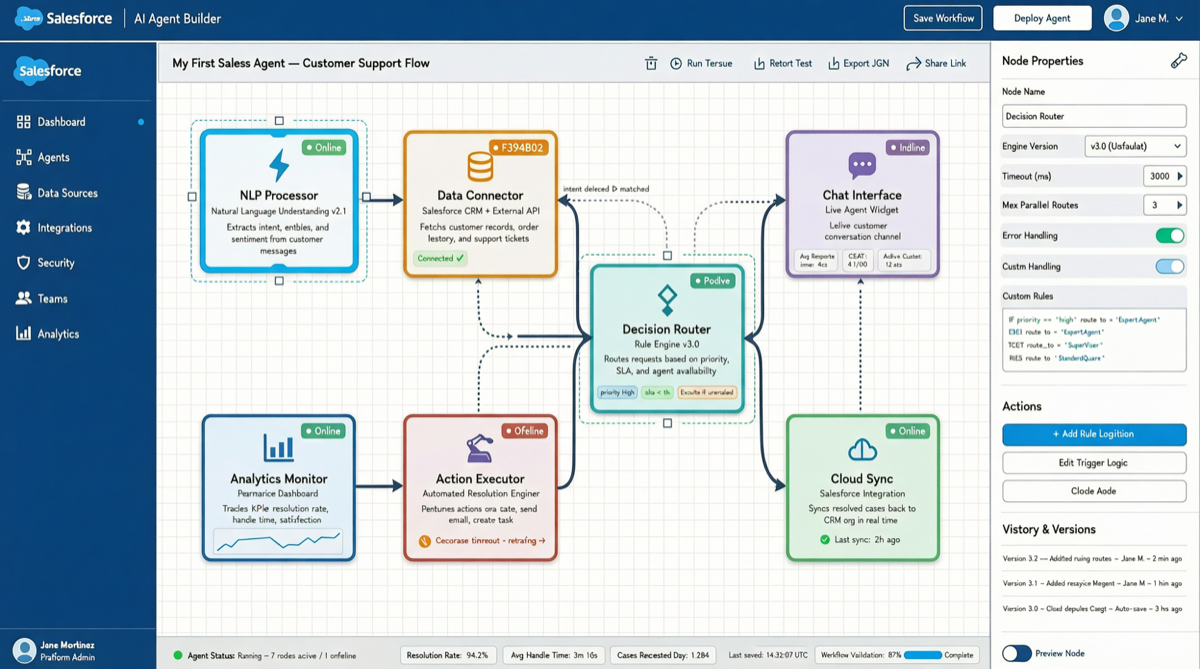The width and height of the screenshot is (1200, 669).
Task: Click the Agents icon in sidebar
Action: (x=23, y=157)
